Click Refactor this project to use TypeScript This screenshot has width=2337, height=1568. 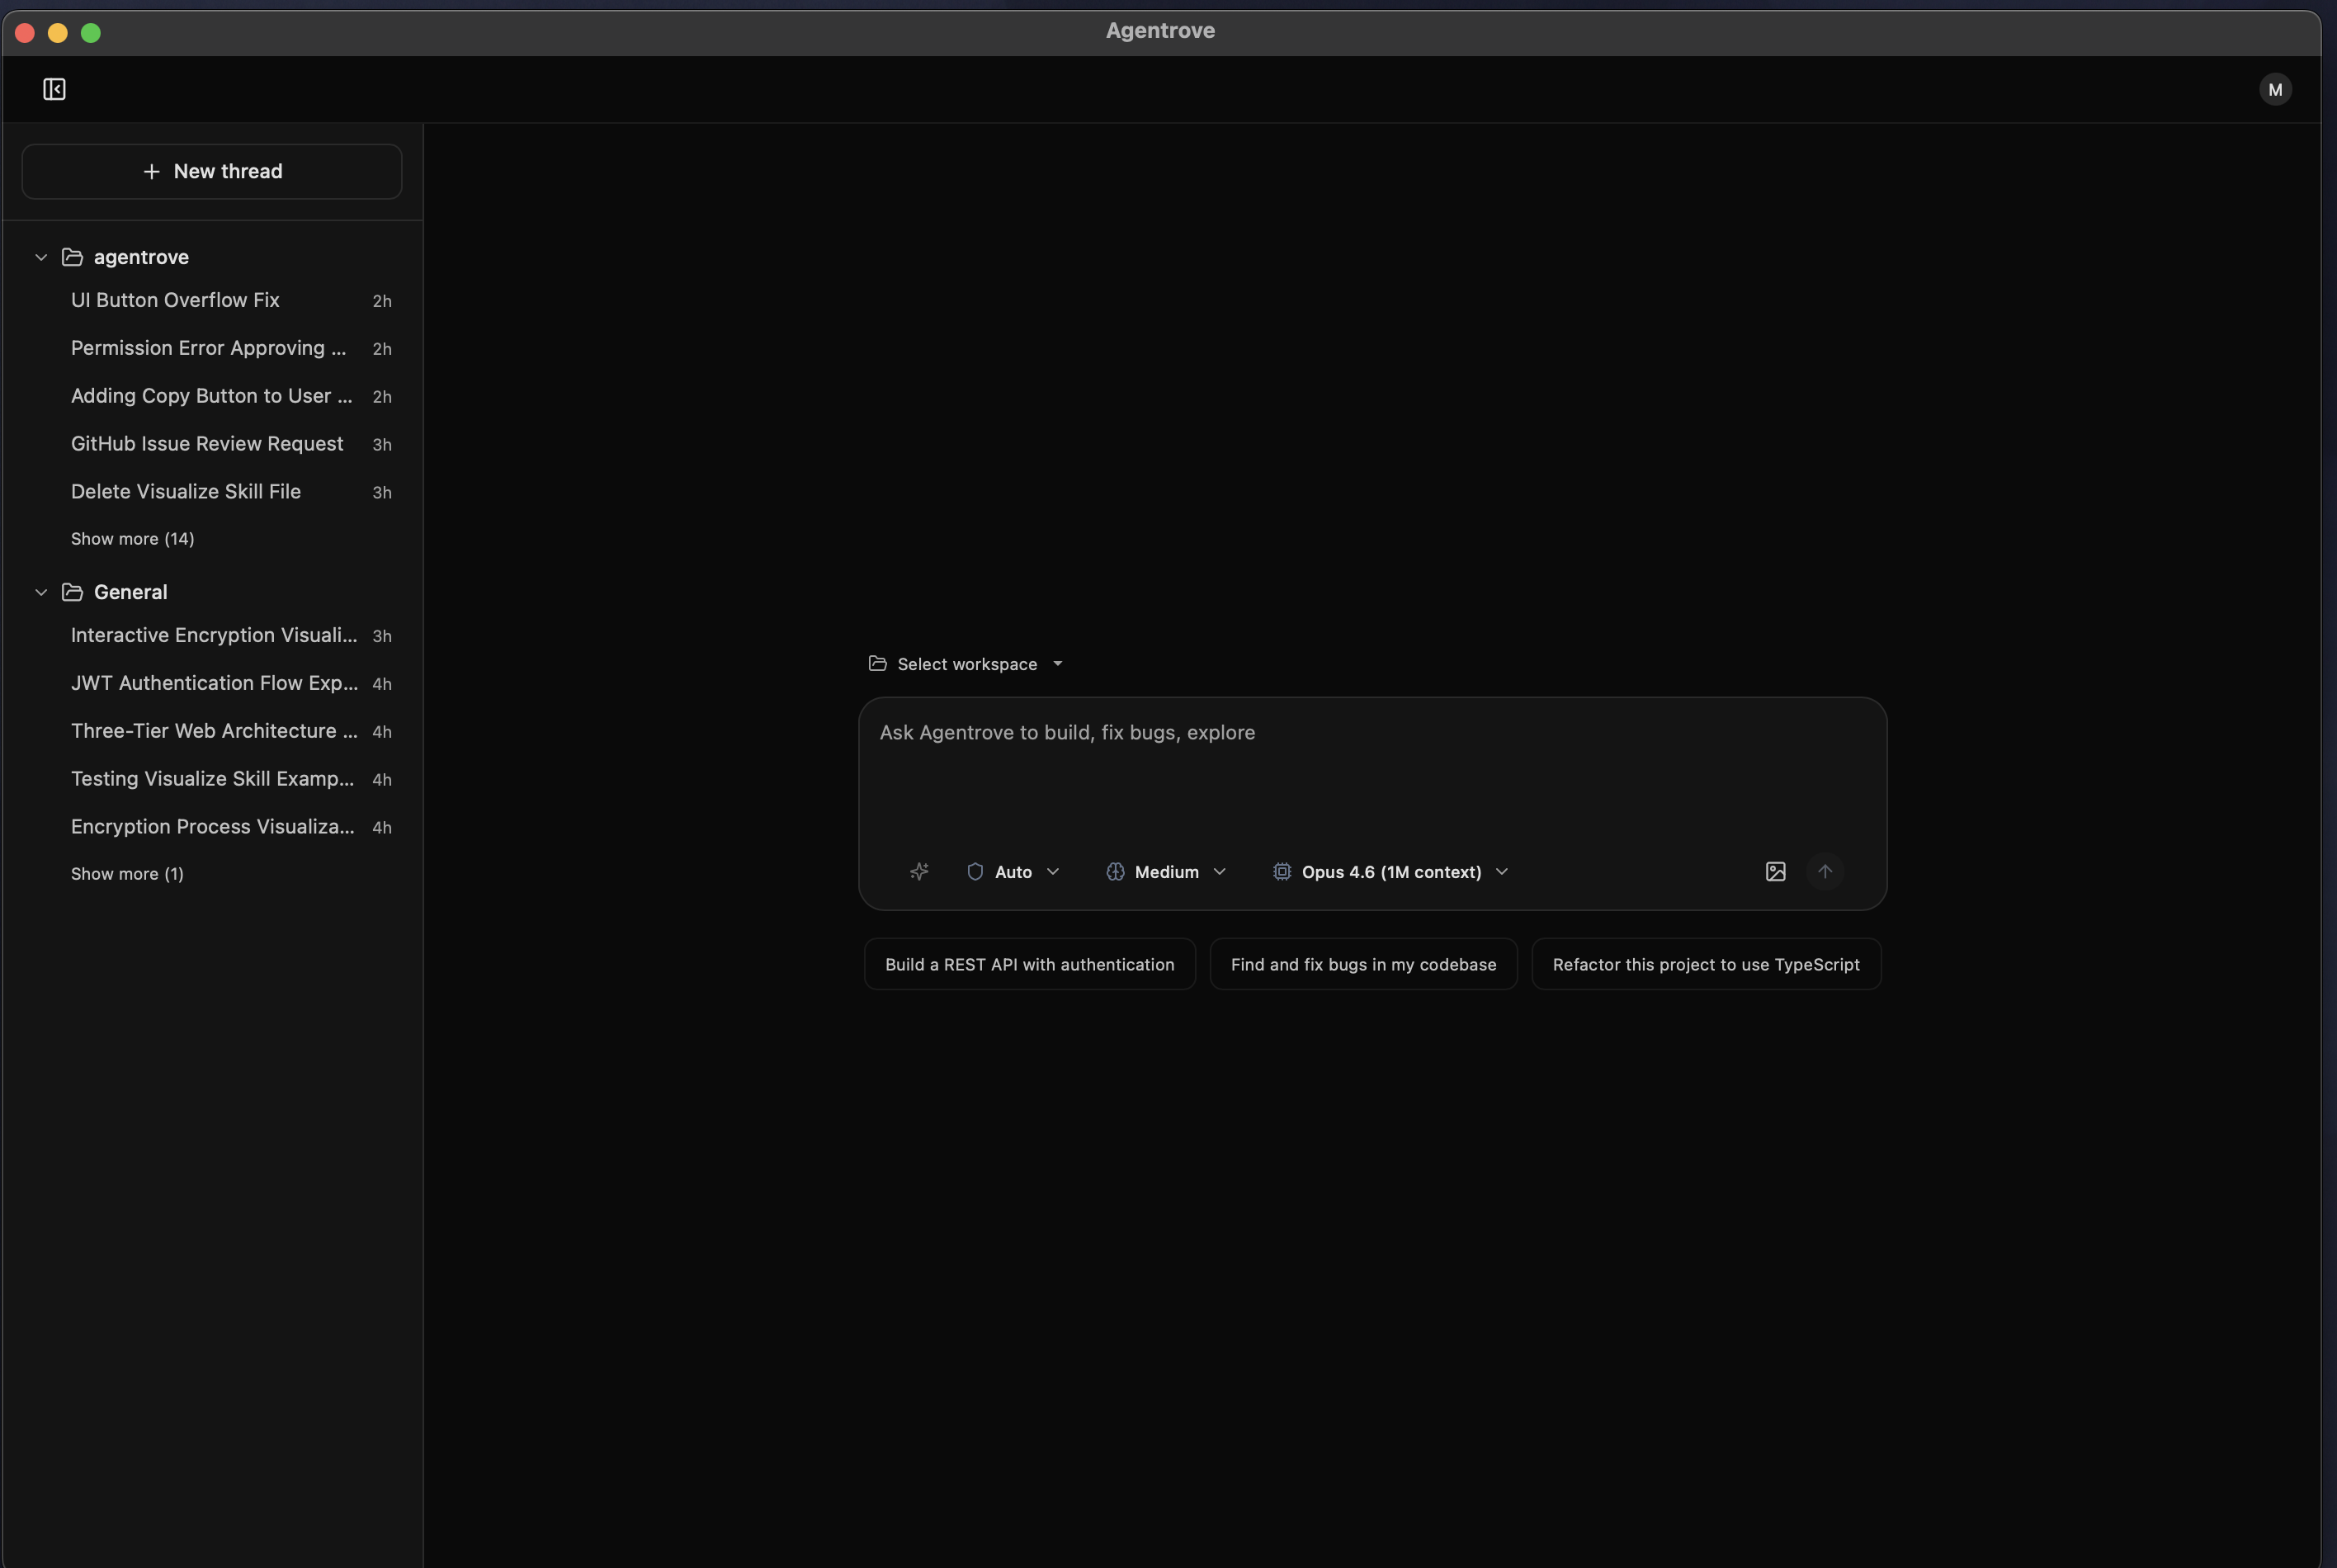(x=1705, y=964)
